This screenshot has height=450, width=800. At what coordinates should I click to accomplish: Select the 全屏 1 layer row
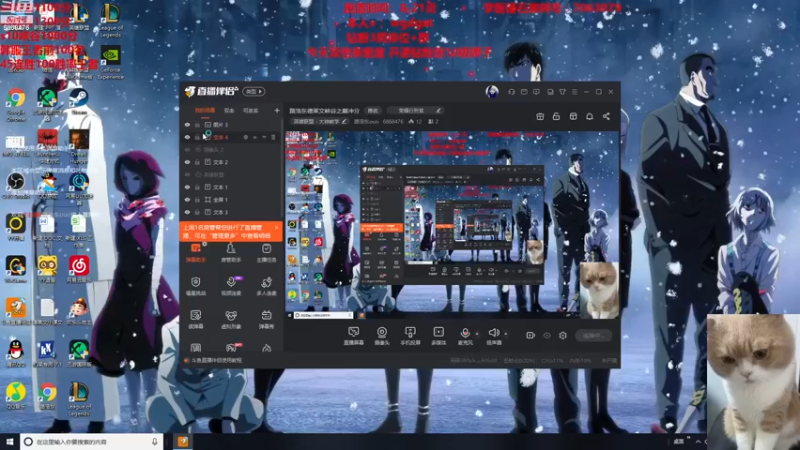click(x=231, y=199)
